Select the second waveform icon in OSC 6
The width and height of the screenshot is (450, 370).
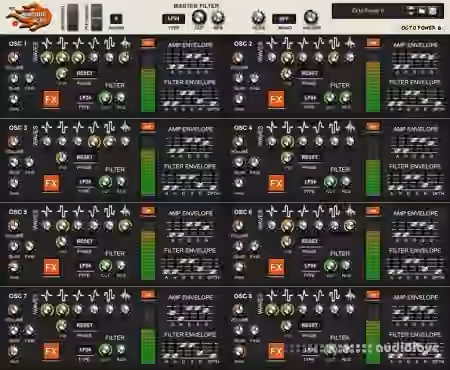287,211
